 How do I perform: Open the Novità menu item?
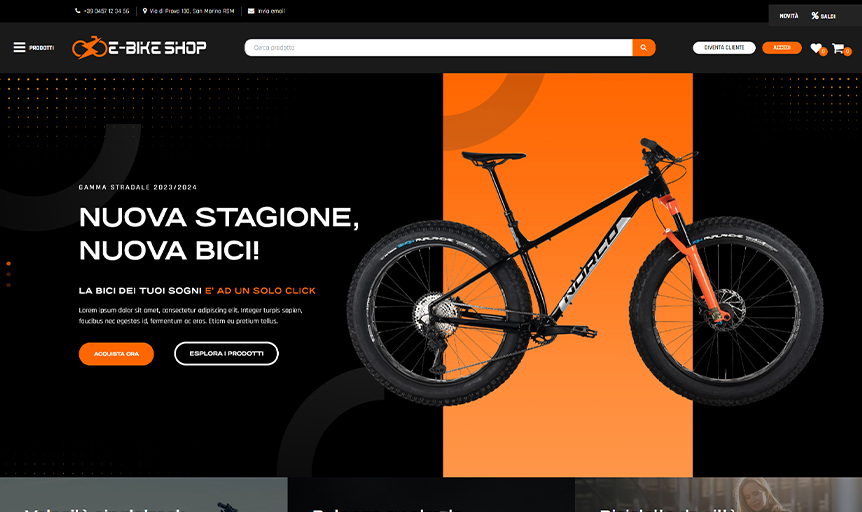click(x=788, y=16)
